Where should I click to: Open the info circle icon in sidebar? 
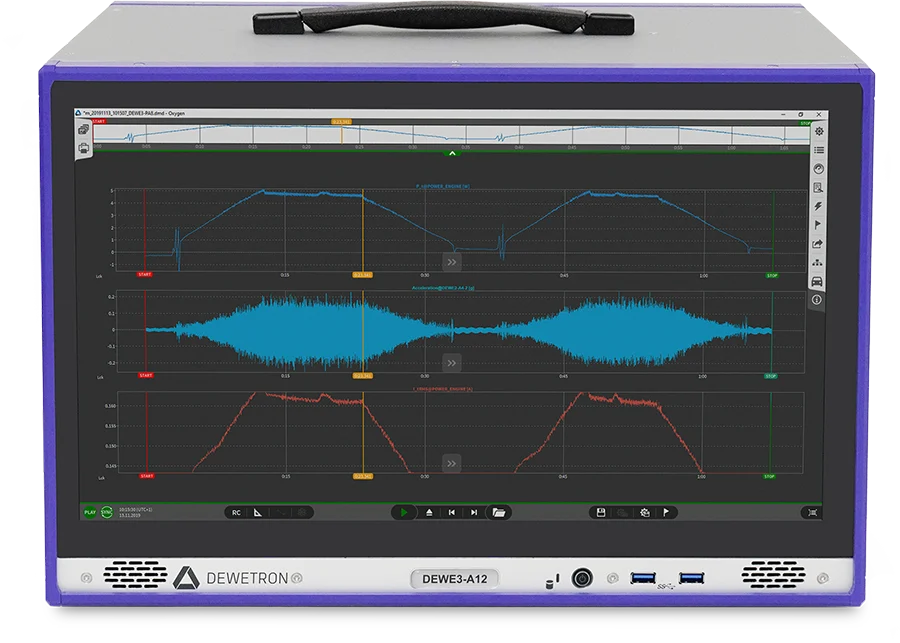click(817, 300)
